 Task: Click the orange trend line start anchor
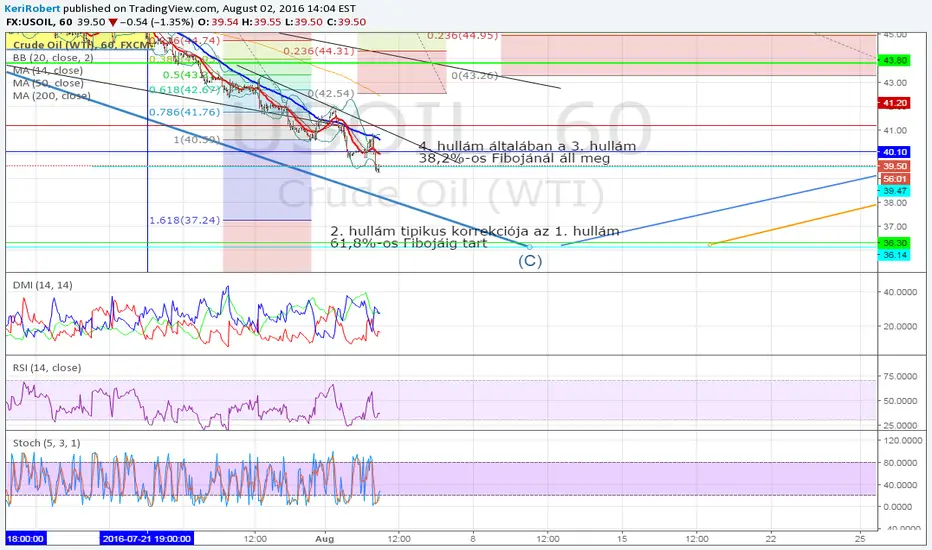(709, 244)
